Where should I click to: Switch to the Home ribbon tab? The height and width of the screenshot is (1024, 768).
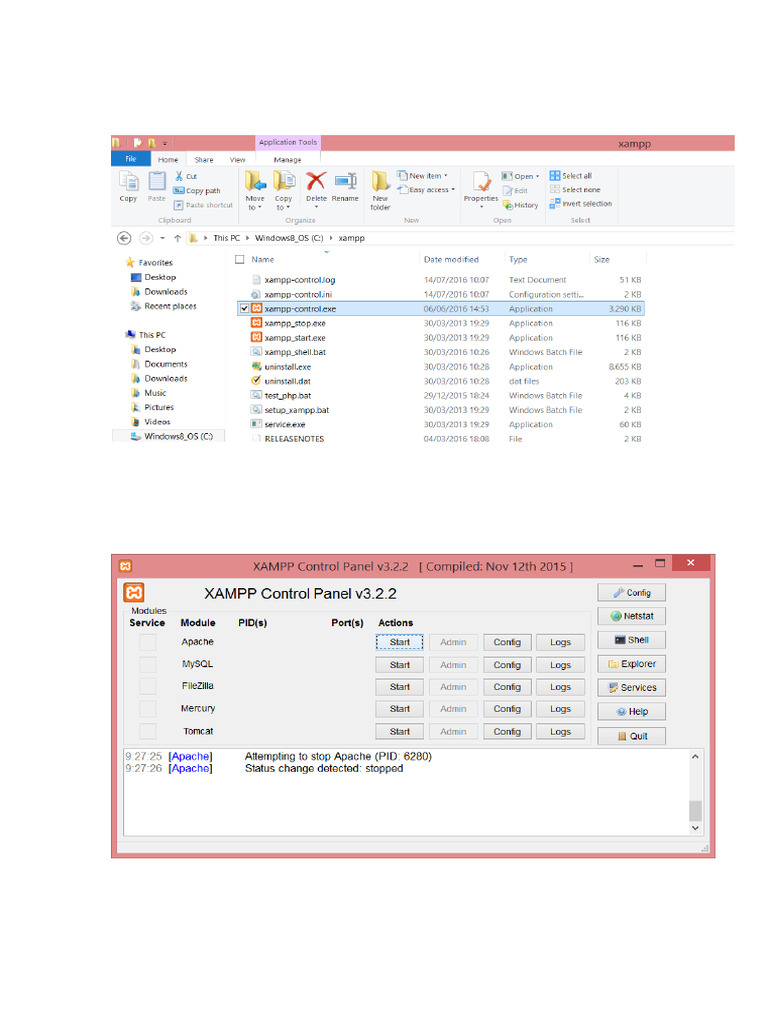(x=168, y=159)
